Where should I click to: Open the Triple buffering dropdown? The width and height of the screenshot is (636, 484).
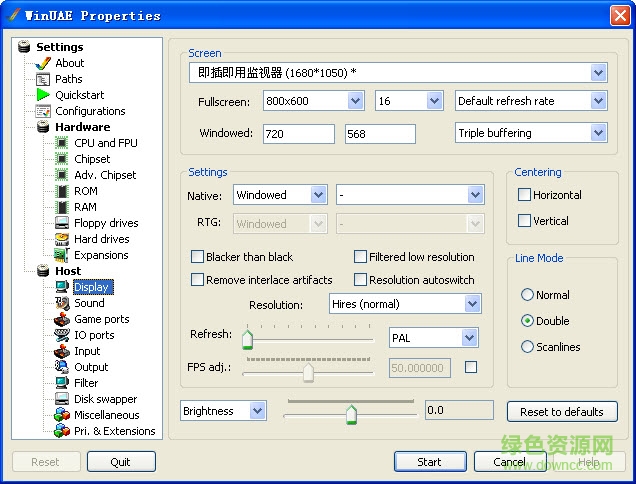click(598, 133)
